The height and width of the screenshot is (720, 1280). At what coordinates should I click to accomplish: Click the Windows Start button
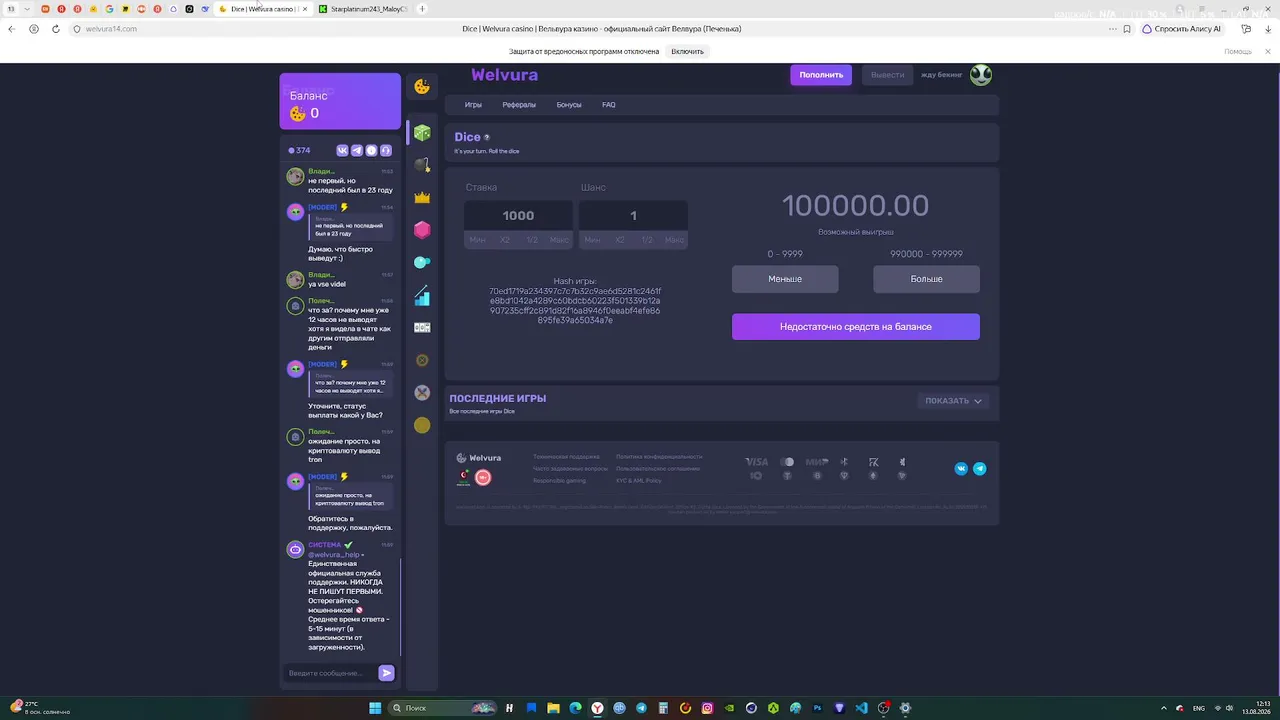point(375,708)
